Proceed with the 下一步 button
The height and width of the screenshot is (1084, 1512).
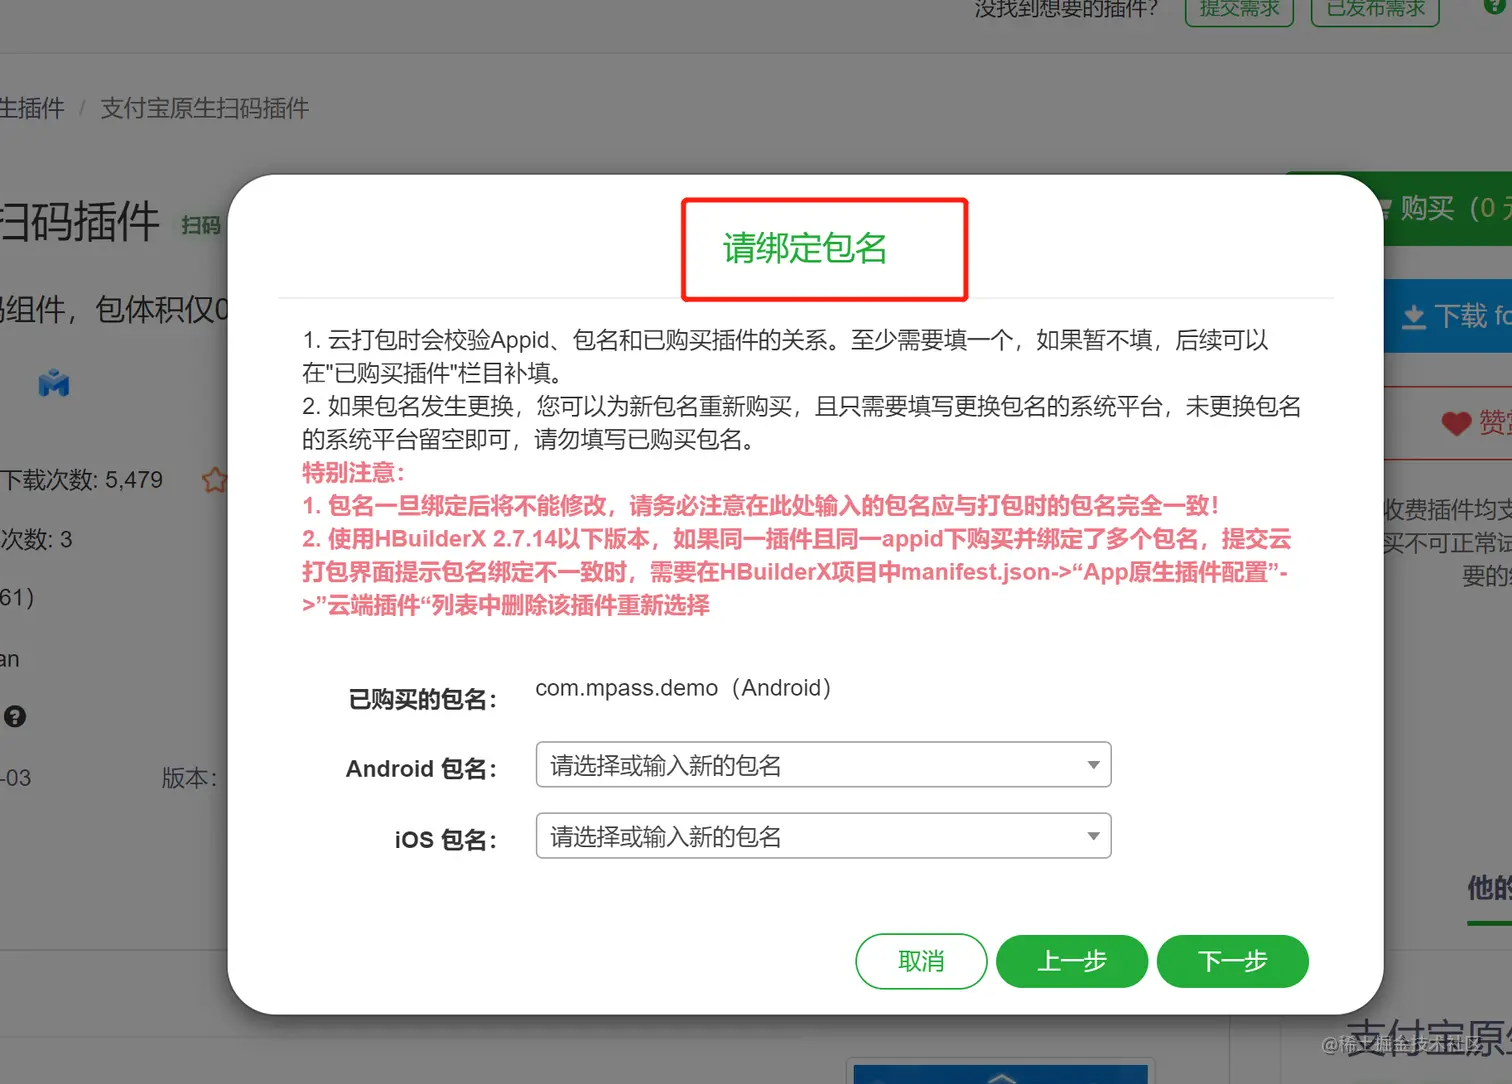pyautogui.click(x=1232, y=961)
